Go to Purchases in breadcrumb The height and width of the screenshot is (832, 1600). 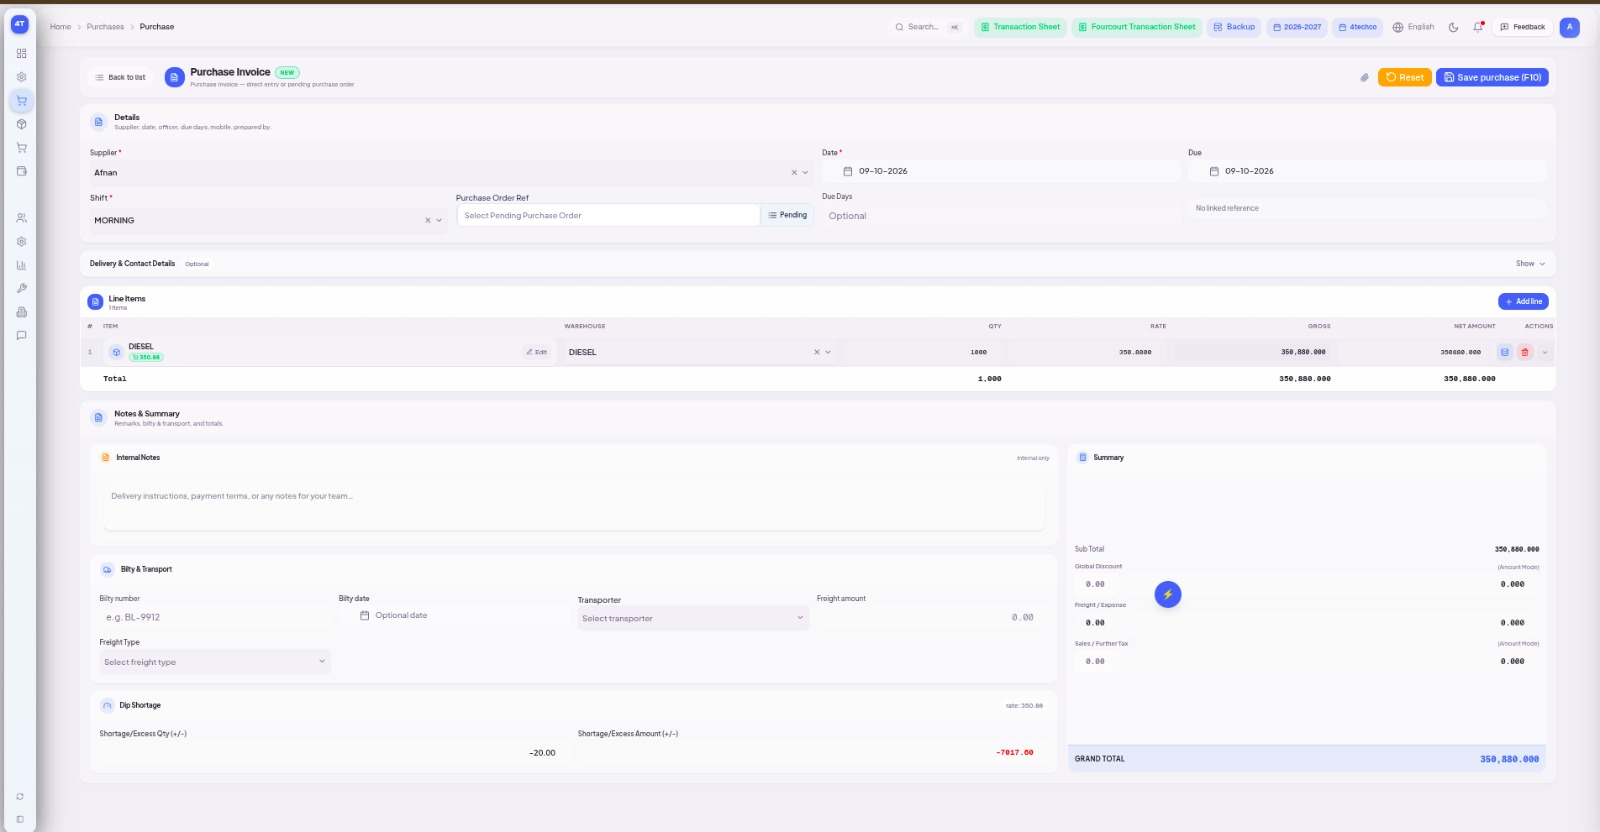tap(105, 27)
